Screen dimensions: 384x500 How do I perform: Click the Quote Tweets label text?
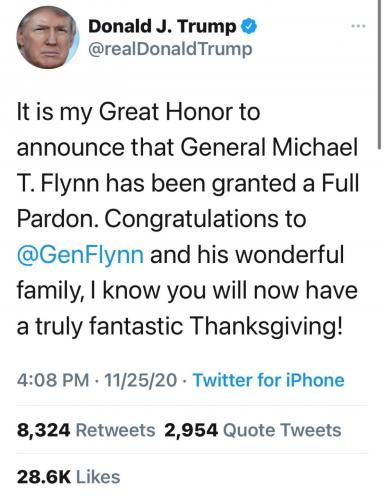pos(282,430)
